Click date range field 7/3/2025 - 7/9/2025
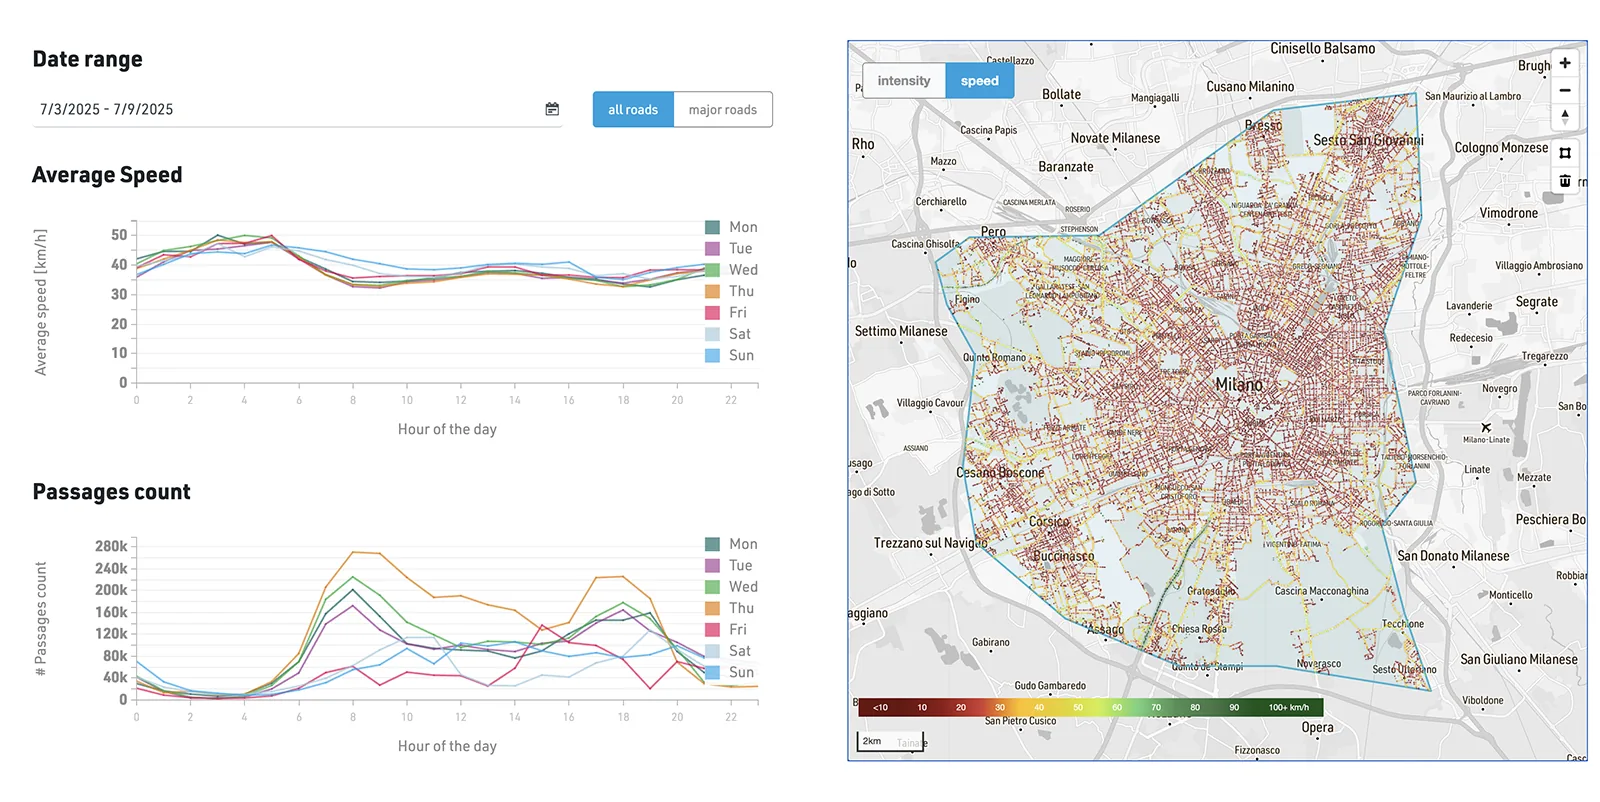The image size is (1600, 802). pyautogui.click(x=297, y=109)
